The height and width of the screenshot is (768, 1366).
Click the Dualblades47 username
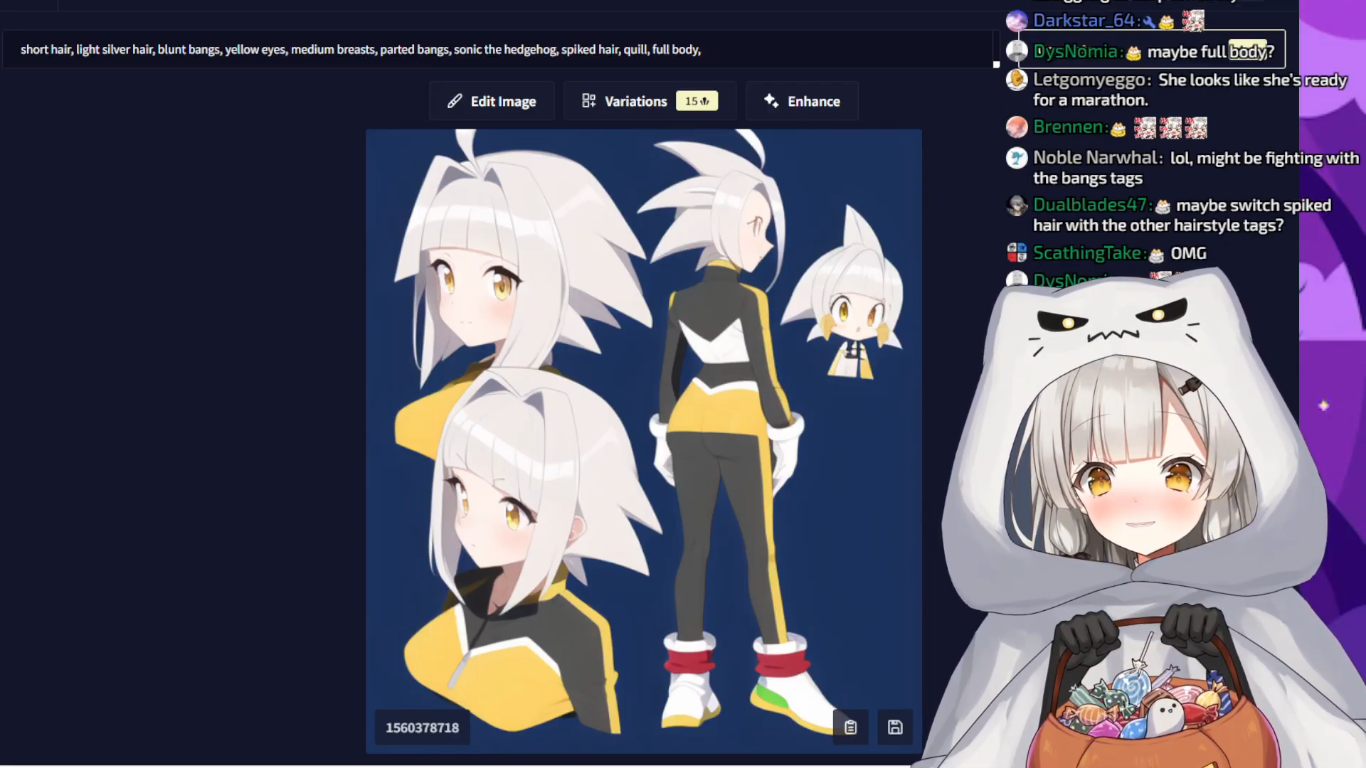point(1090,206)
